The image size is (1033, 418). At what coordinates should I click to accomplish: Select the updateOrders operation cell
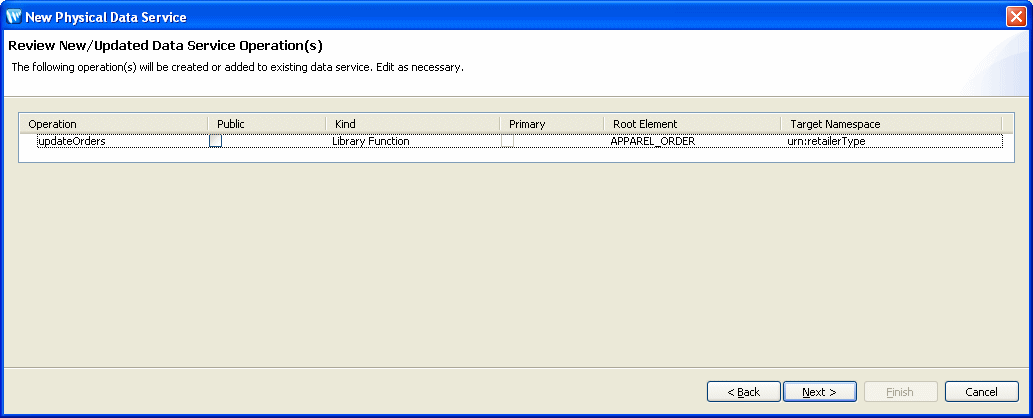tap(71, 141)
